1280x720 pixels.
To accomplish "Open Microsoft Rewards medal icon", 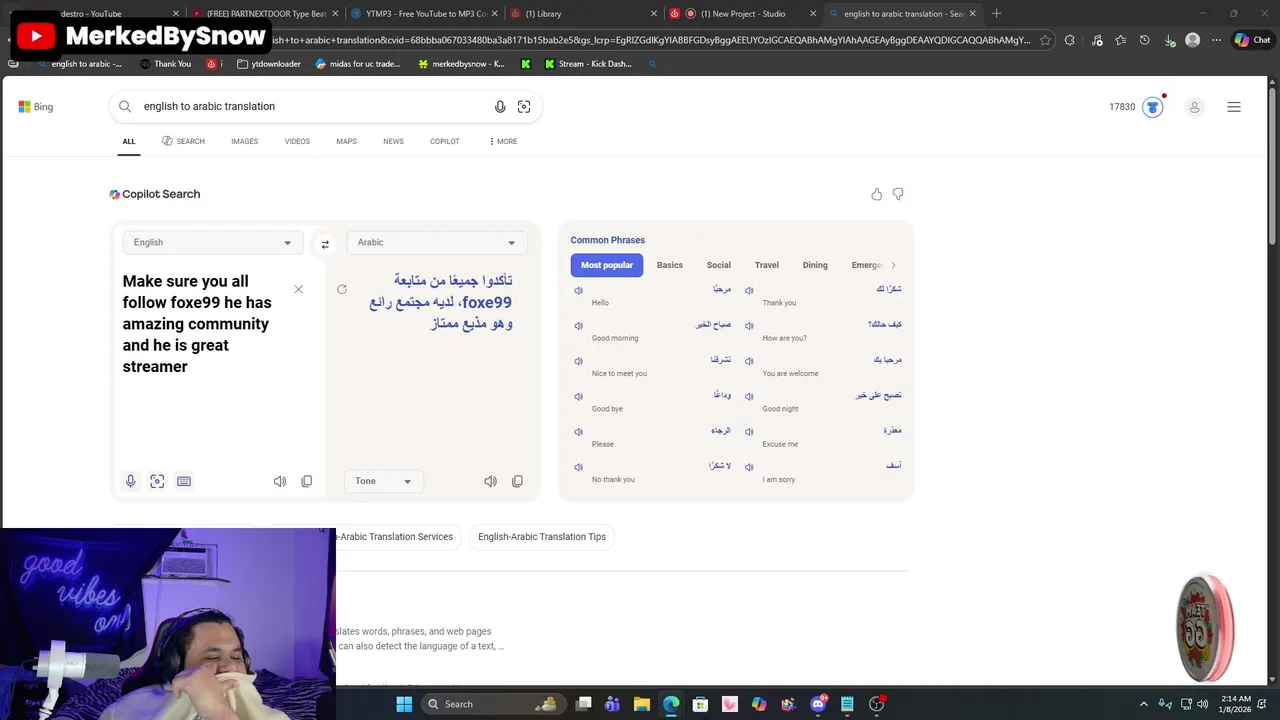I will click(x=1153, y=107).
